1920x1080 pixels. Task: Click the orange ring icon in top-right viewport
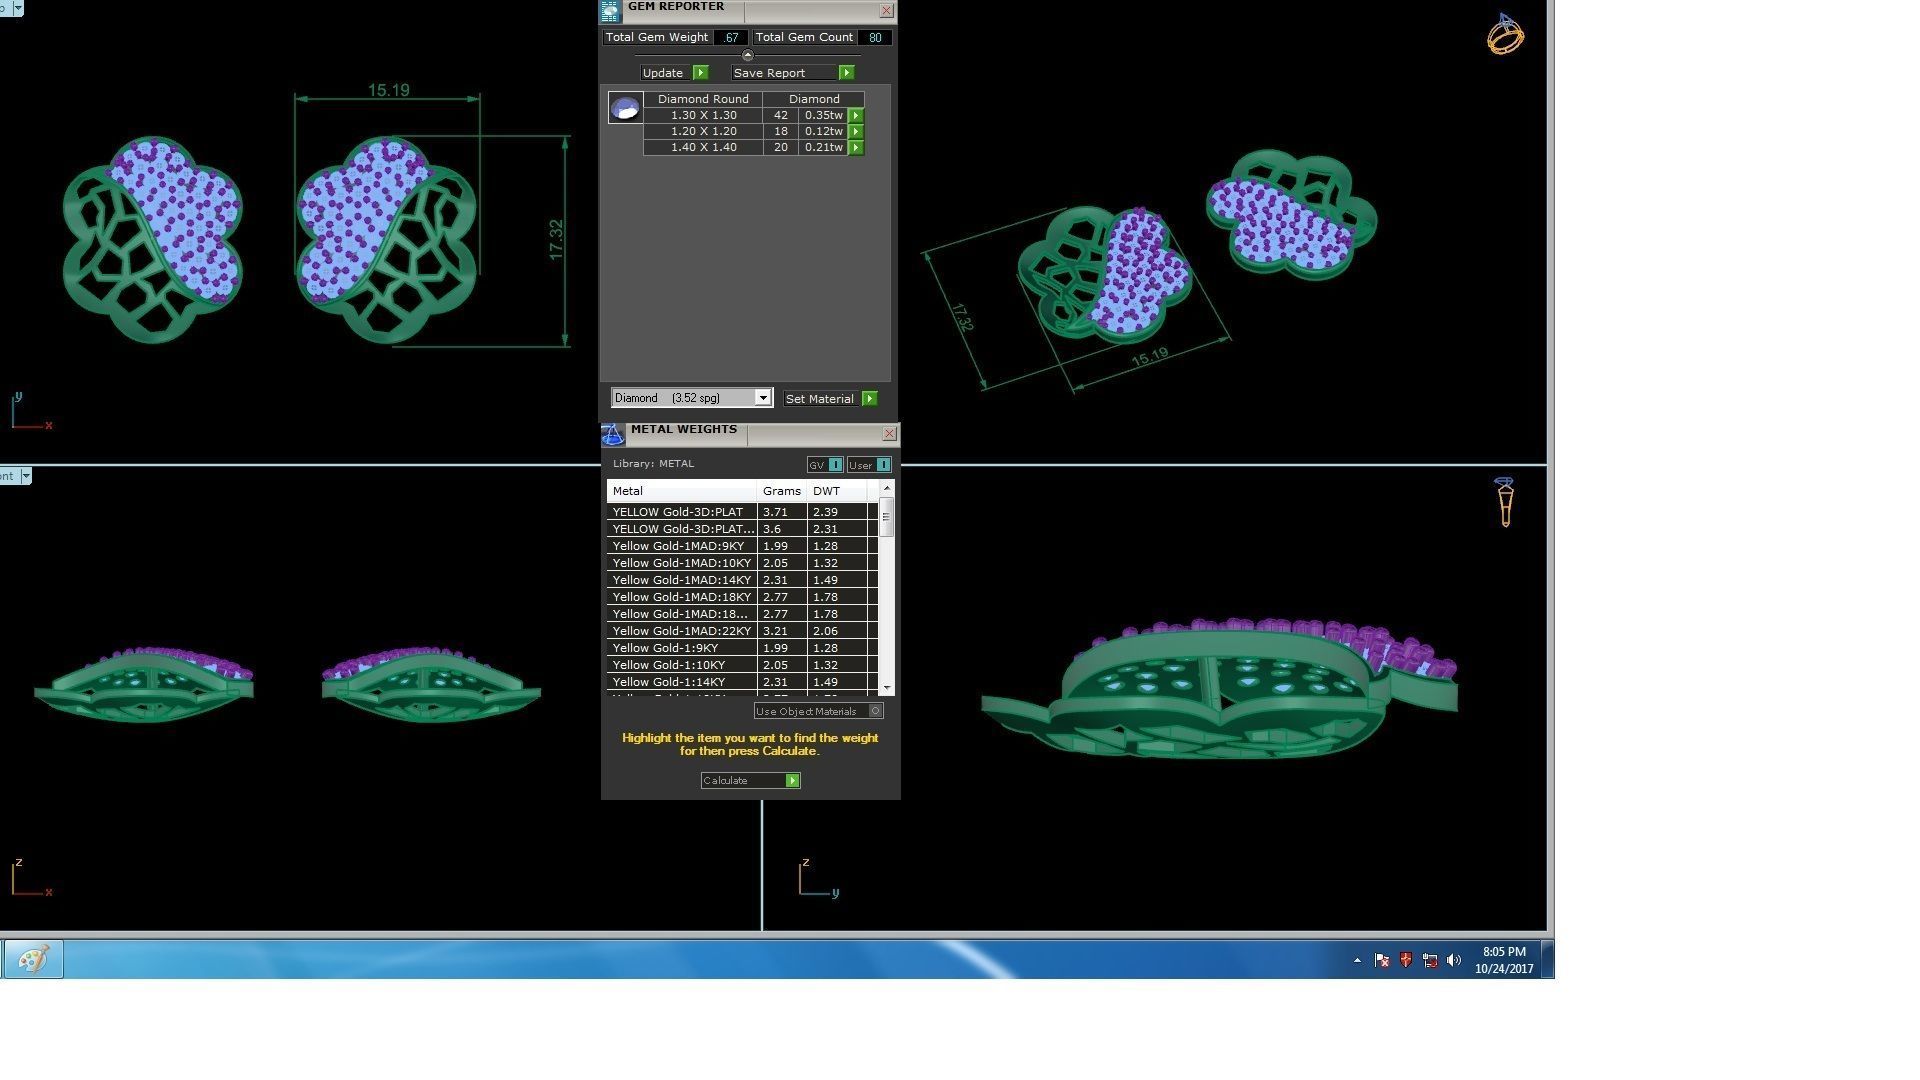click(x=1504, y=35)
